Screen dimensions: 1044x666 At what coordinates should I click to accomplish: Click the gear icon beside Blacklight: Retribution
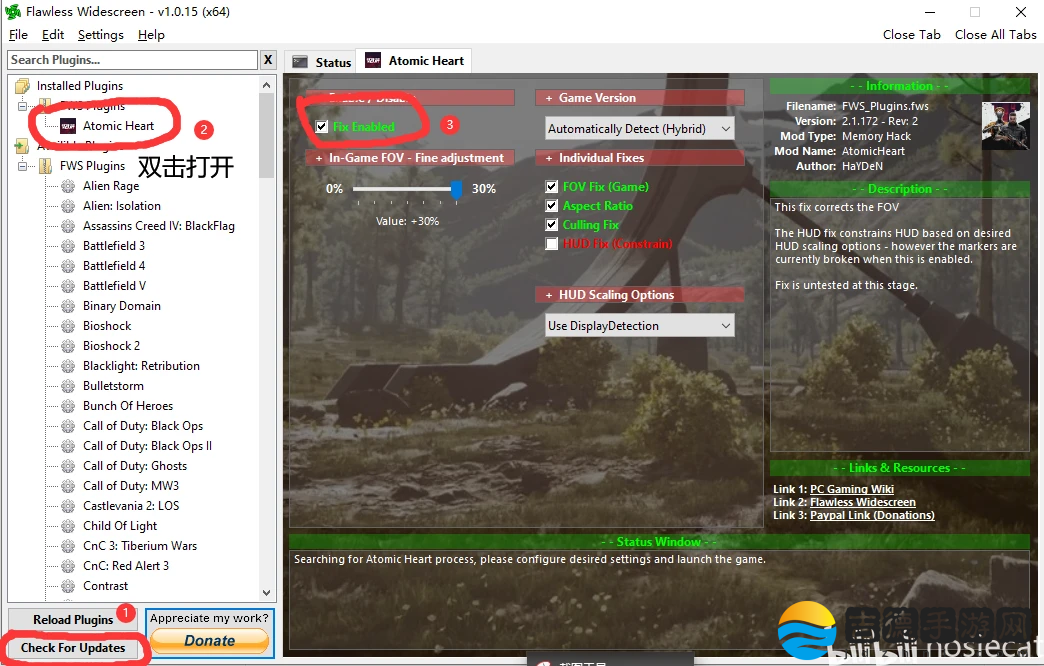tap(68, 366)
